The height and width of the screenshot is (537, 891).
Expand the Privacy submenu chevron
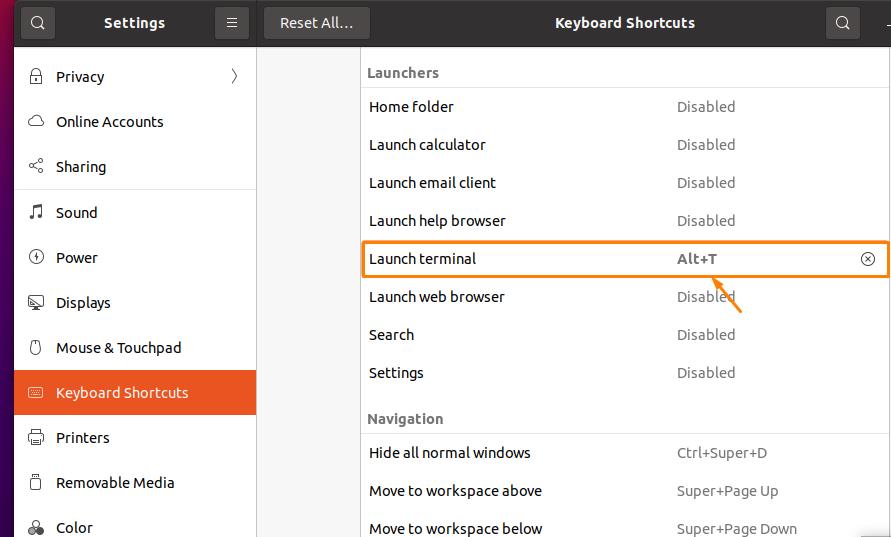234,77
